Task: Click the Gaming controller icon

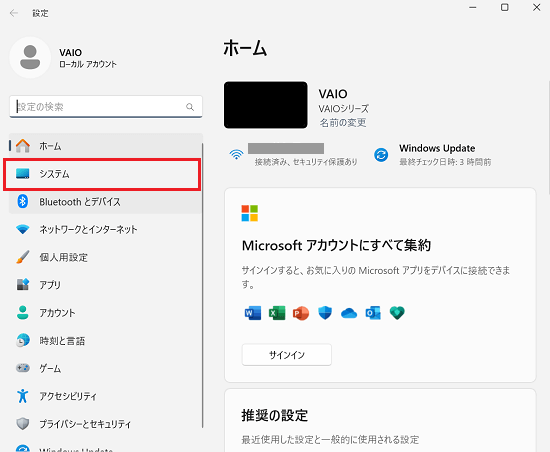Action: pyautogui.click(x=23, y=368)
